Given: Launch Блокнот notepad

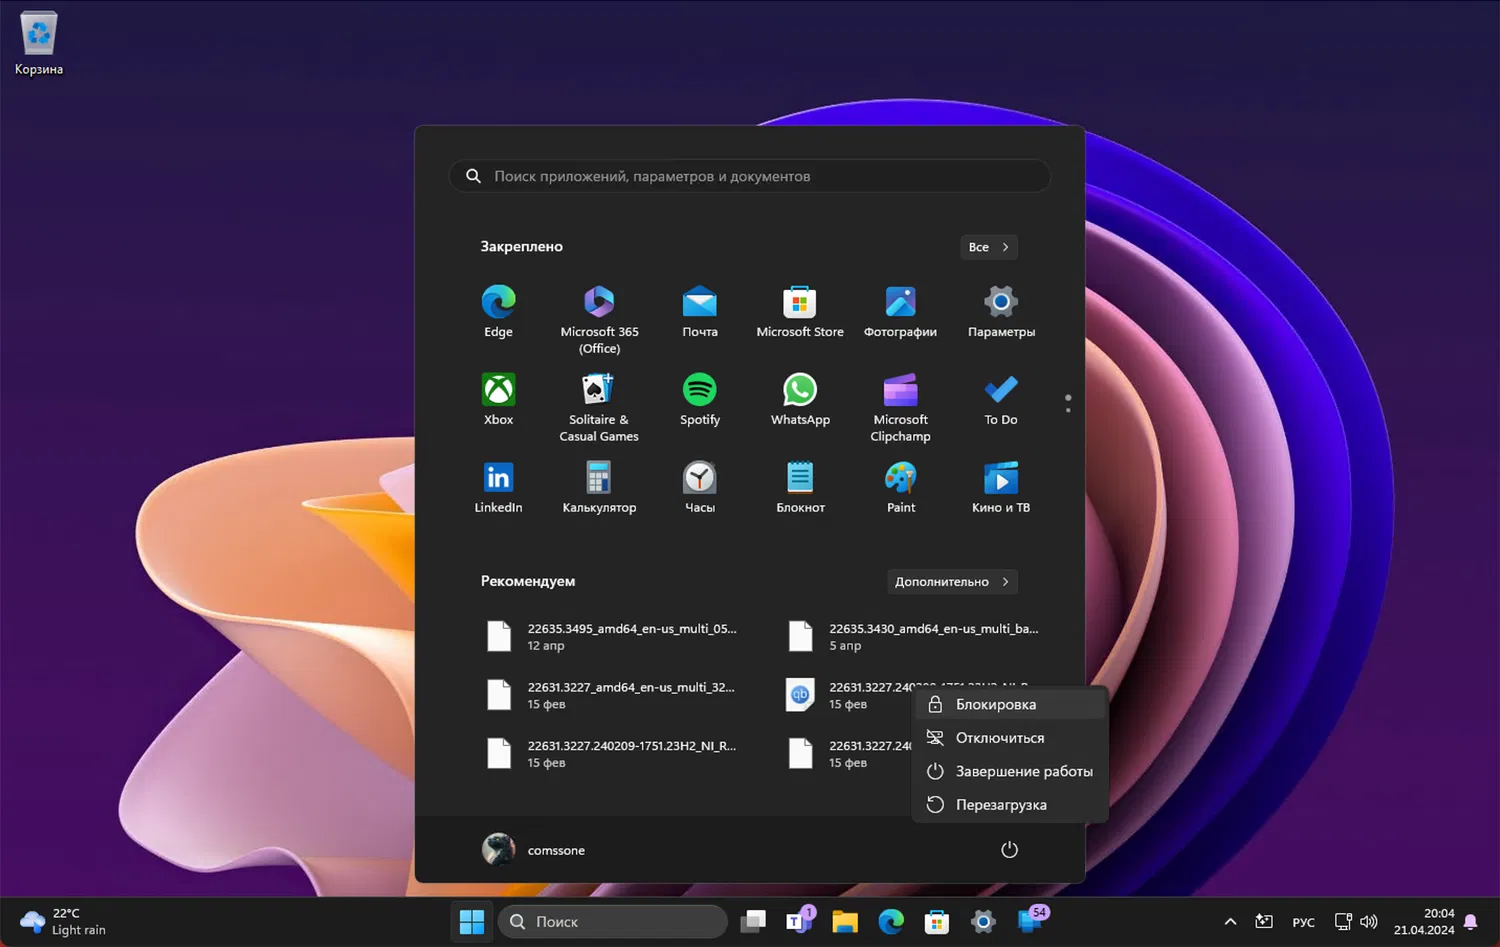Looking at the screenshot, I should [x=800, y=488].
